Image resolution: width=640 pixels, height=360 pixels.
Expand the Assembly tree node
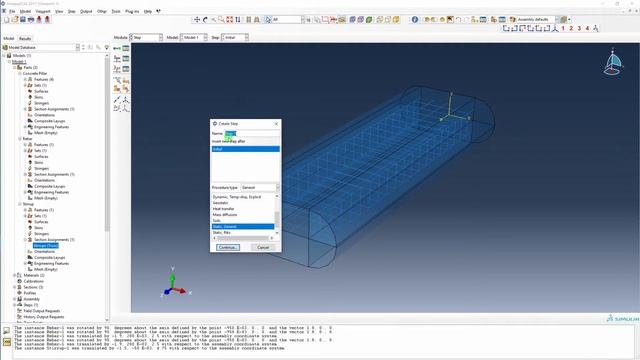pos(14,299)
